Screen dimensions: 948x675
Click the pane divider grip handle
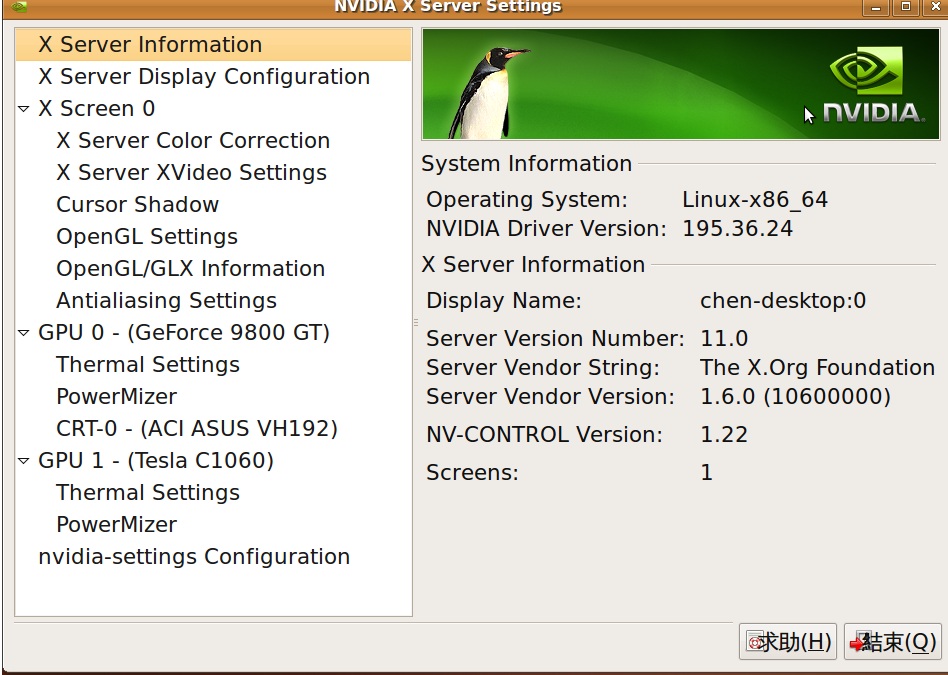(x=416, y=322)
